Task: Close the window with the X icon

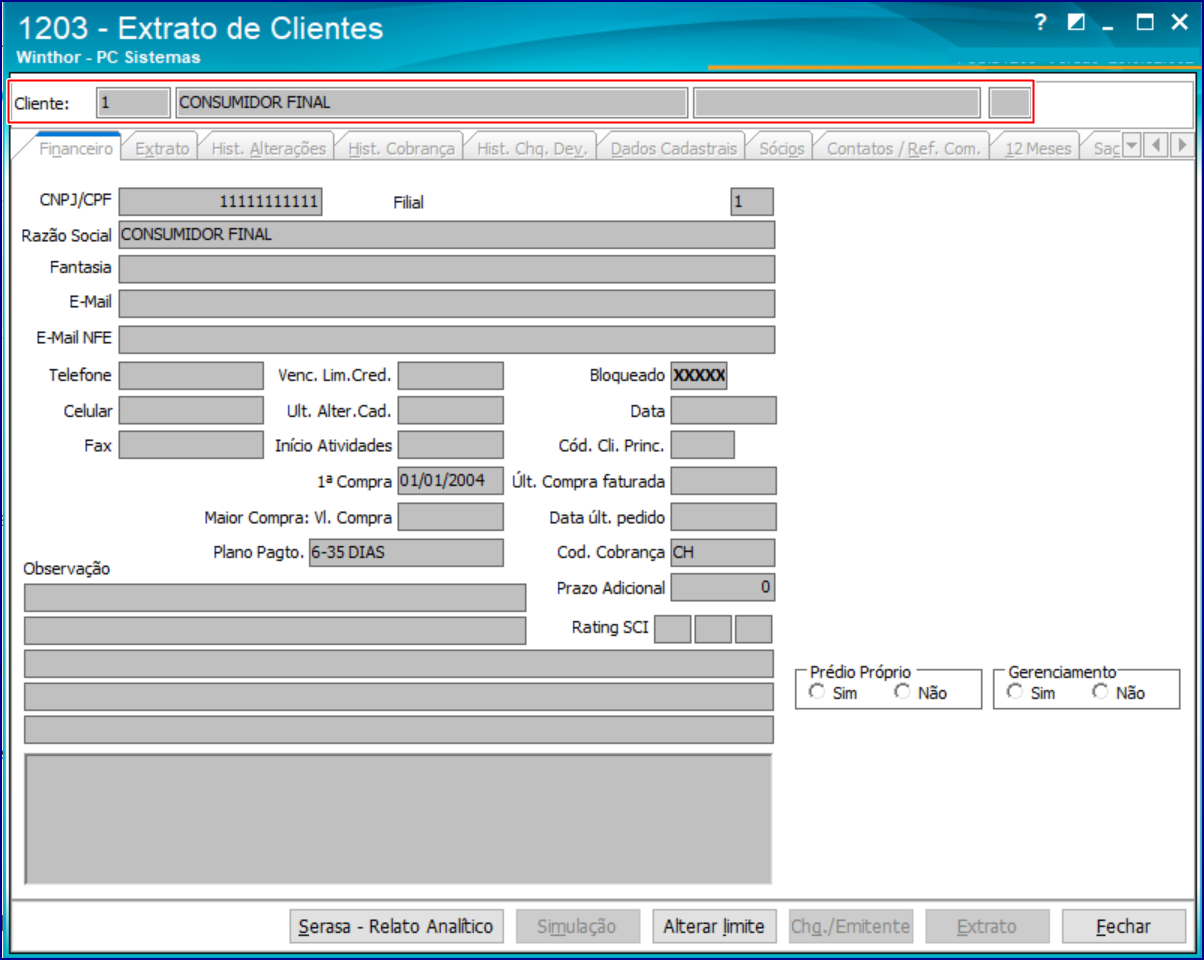Action: 1177,23
